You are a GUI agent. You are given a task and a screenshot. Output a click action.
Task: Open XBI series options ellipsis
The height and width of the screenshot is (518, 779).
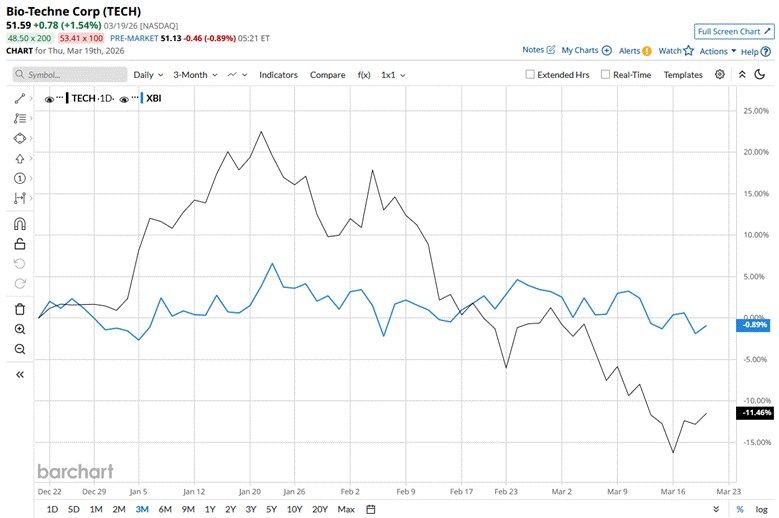pyautogui.click(x=135, y=97)
